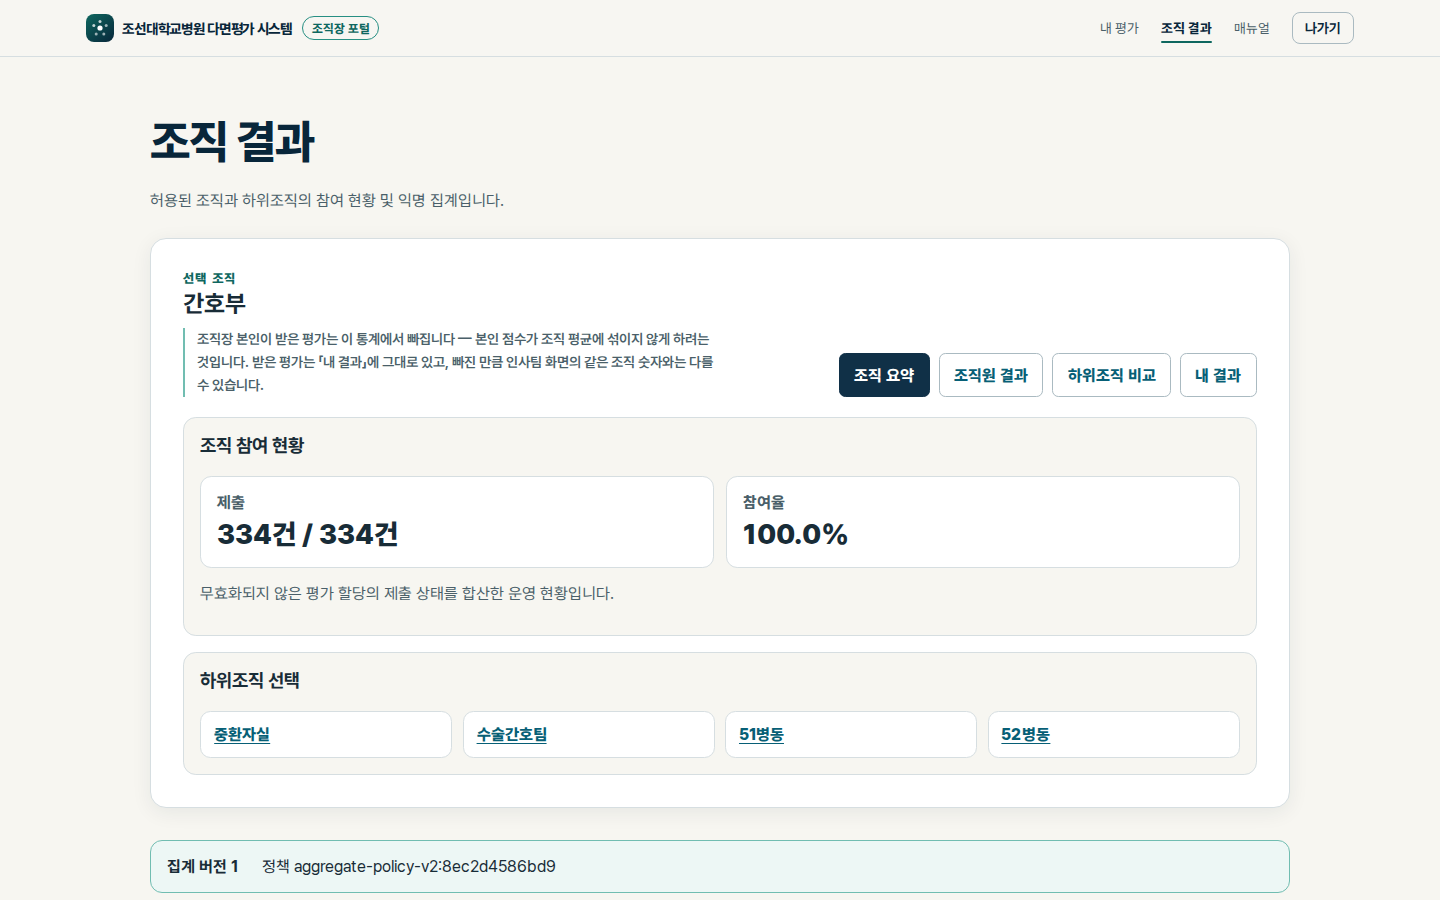Select the 중환자실 sub-organization link

coord(242,734)
